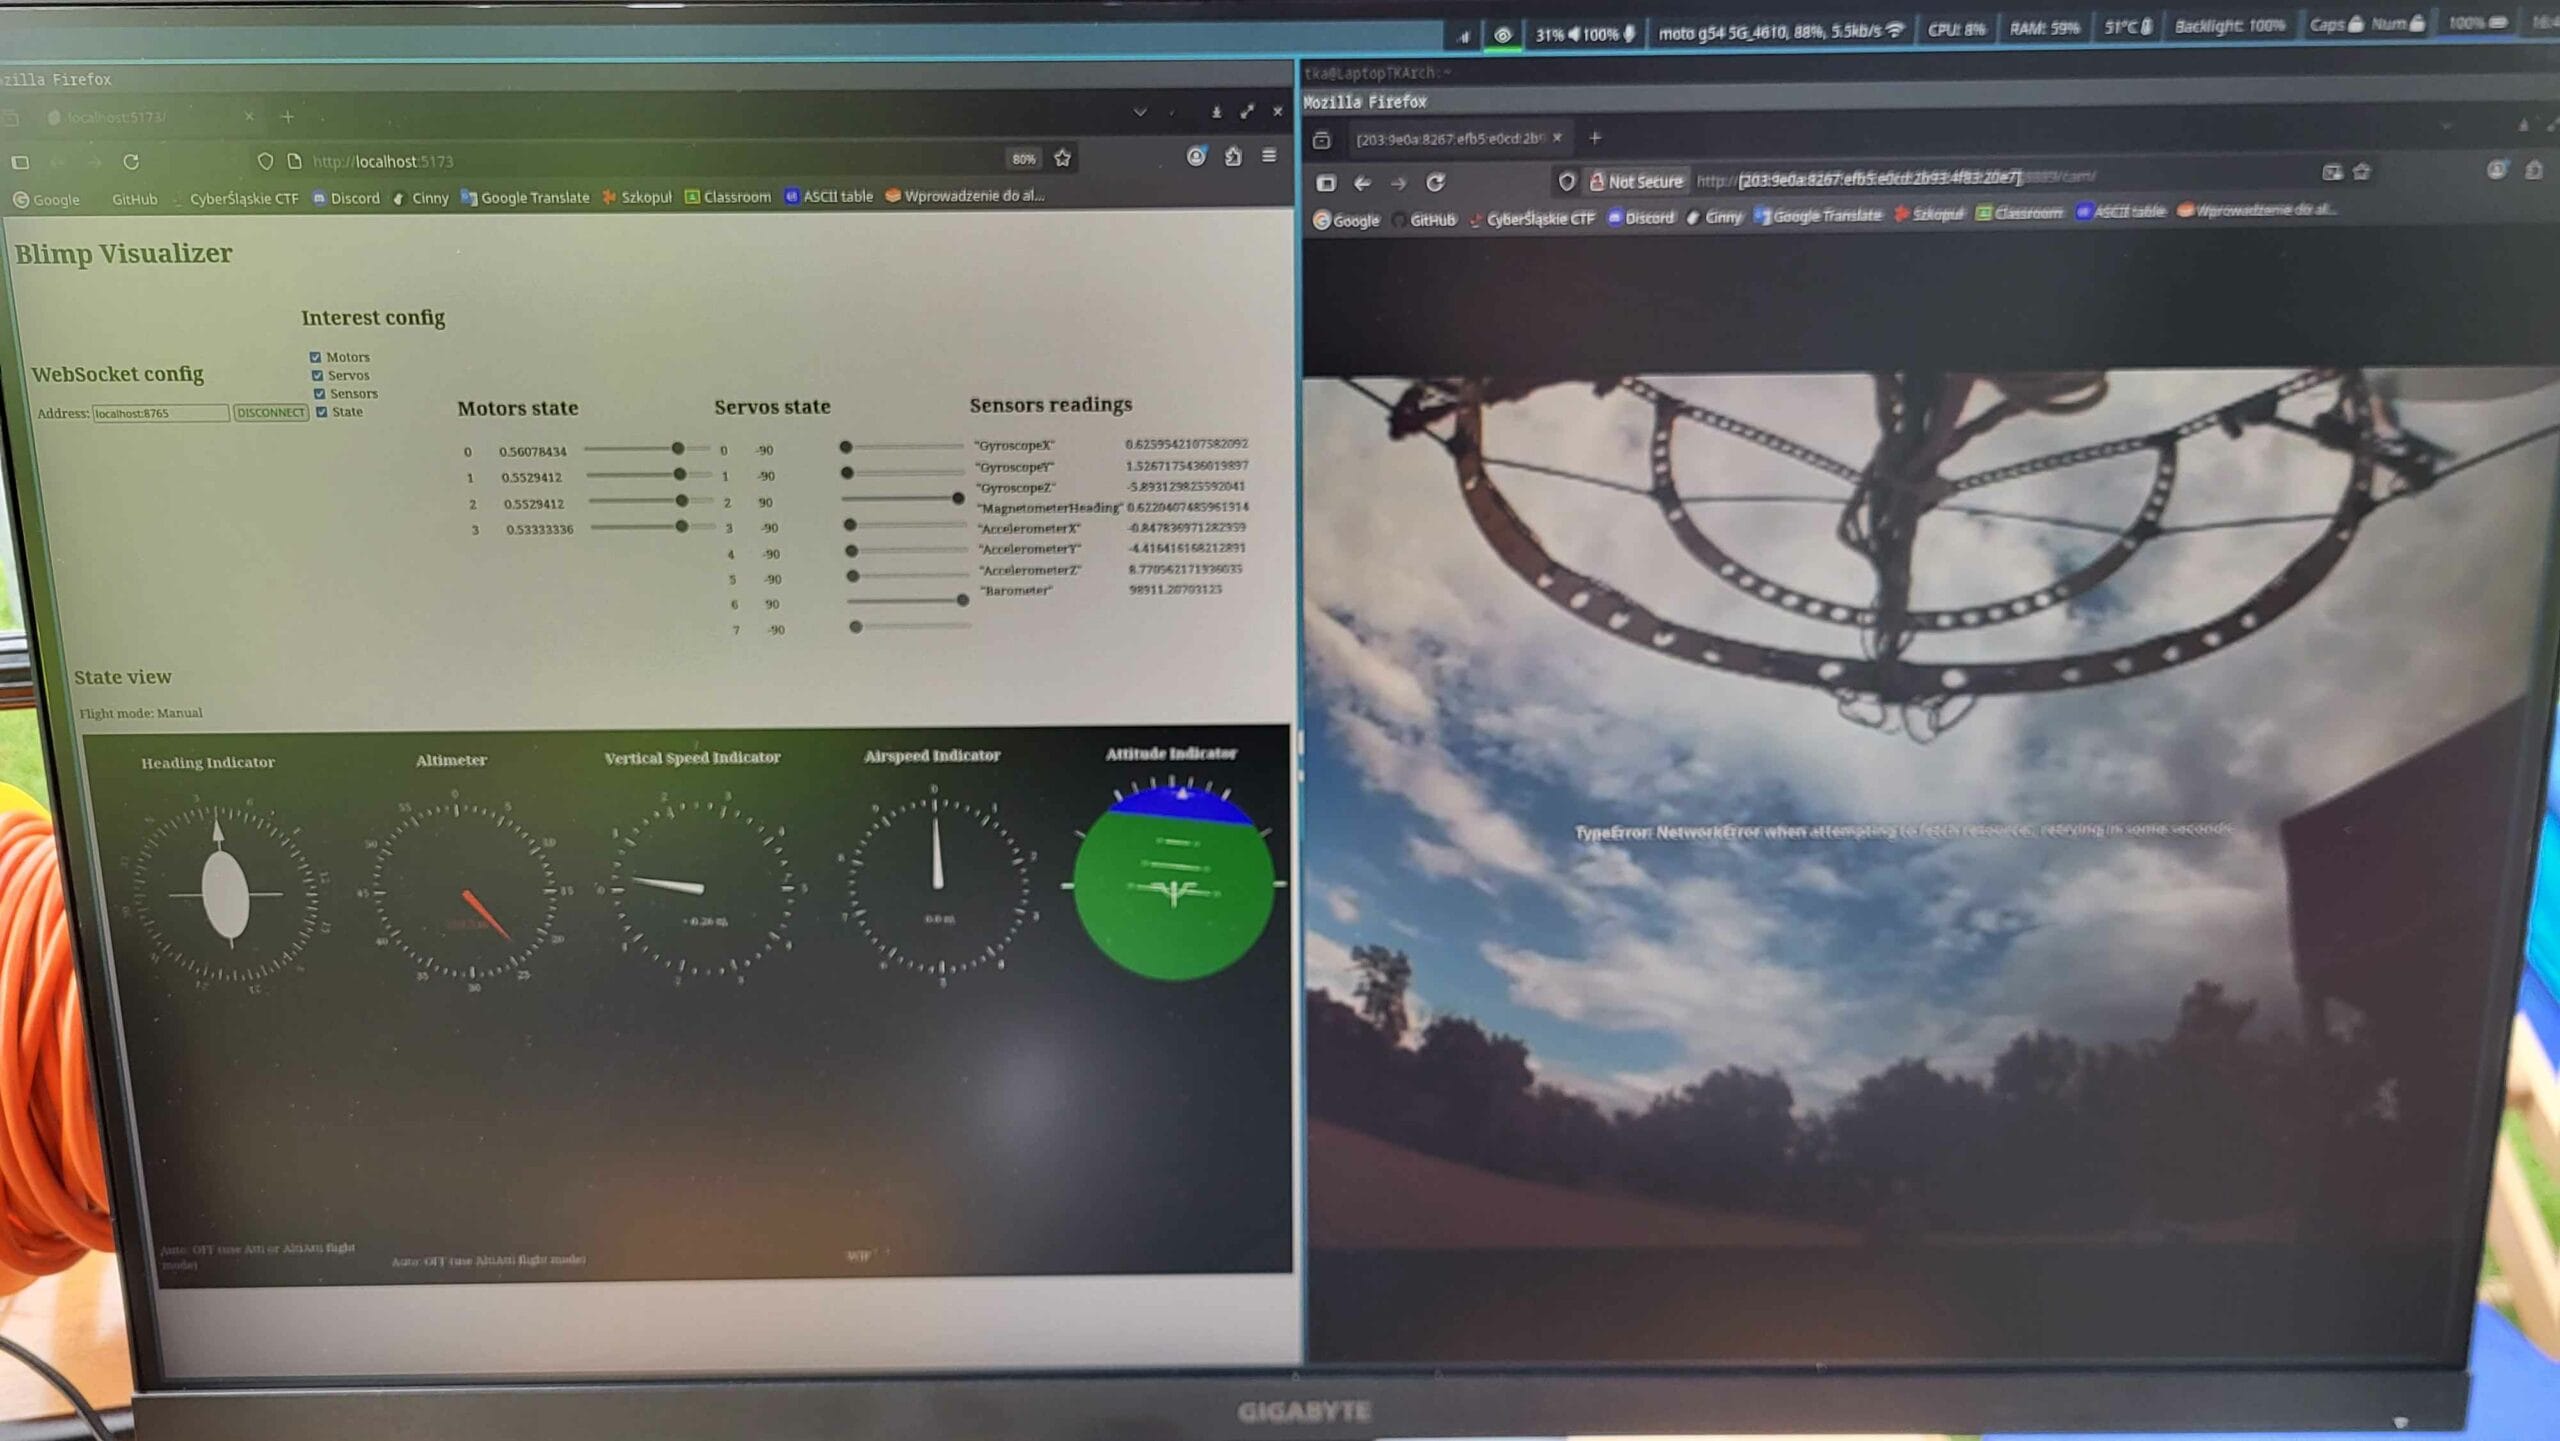Open the GitHub bookmark in left window
Image resolution: width=2560 pixels, height=1441 pixels.
click(134, 199)
